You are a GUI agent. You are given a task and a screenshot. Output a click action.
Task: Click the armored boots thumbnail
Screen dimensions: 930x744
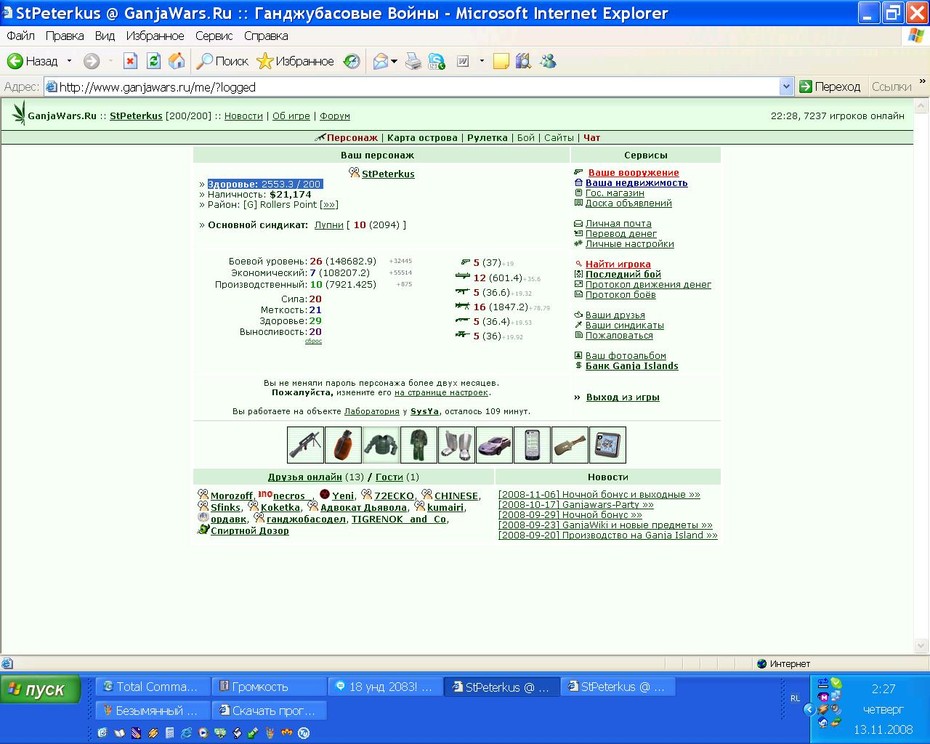click(x=457, y=444)
